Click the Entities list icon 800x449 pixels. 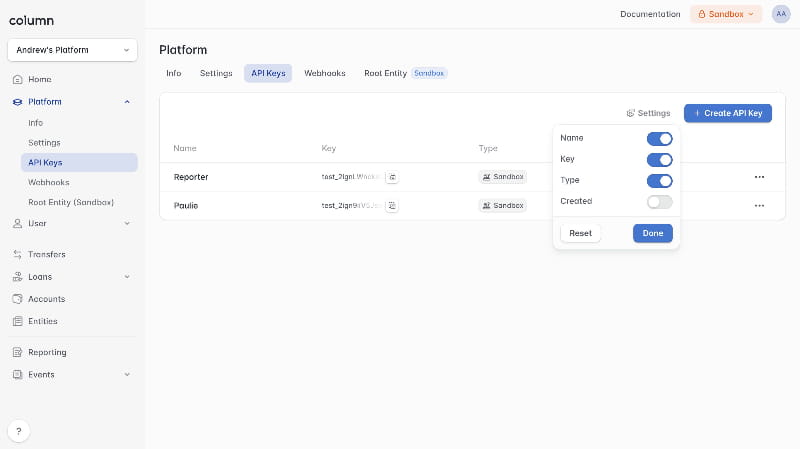17,321
